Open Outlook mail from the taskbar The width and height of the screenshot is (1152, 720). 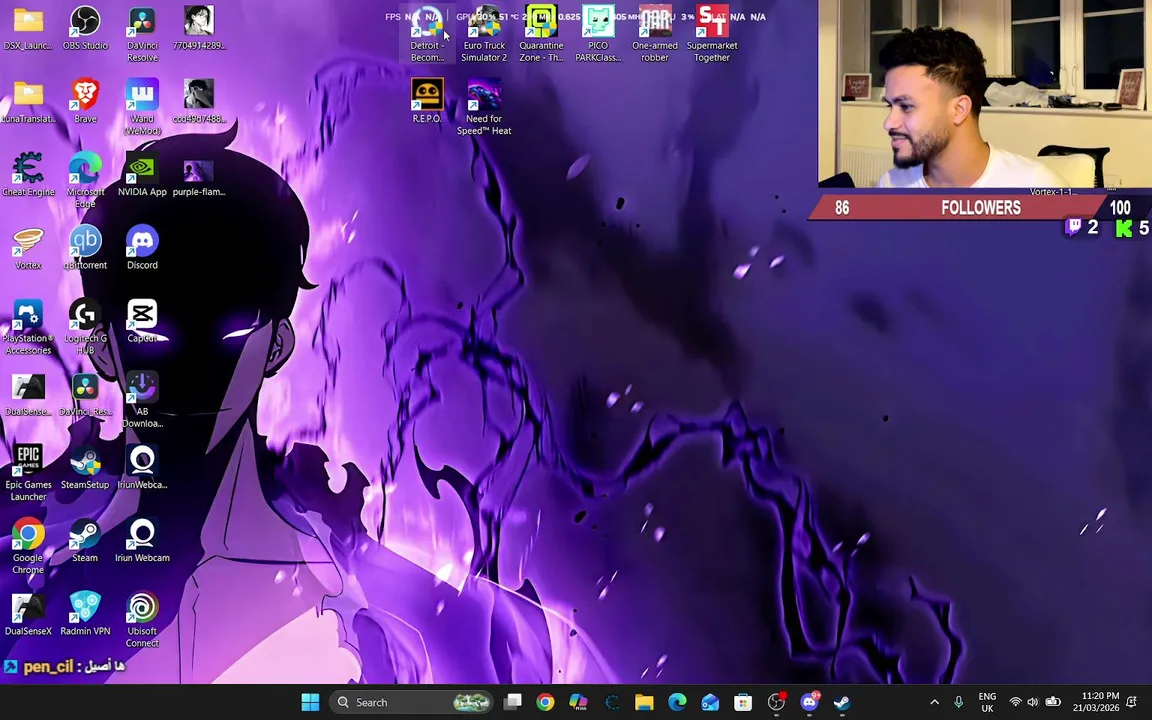coord(710,702)
